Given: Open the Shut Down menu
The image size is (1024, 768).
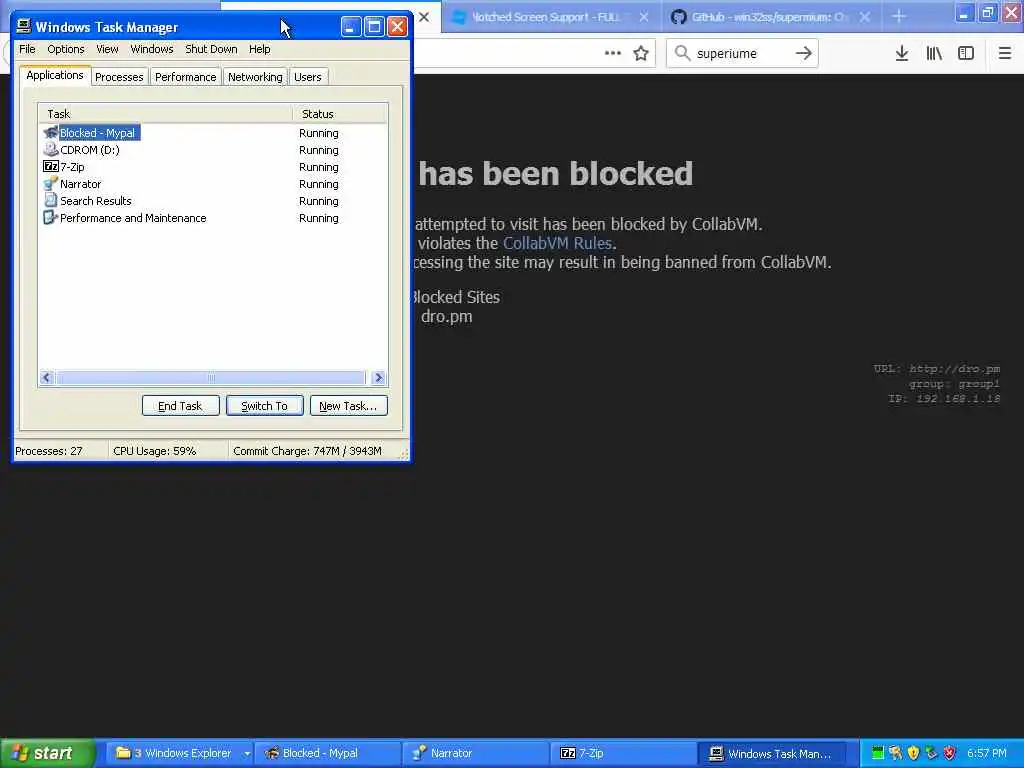Looking at the screenshot, I should [211, 49].
